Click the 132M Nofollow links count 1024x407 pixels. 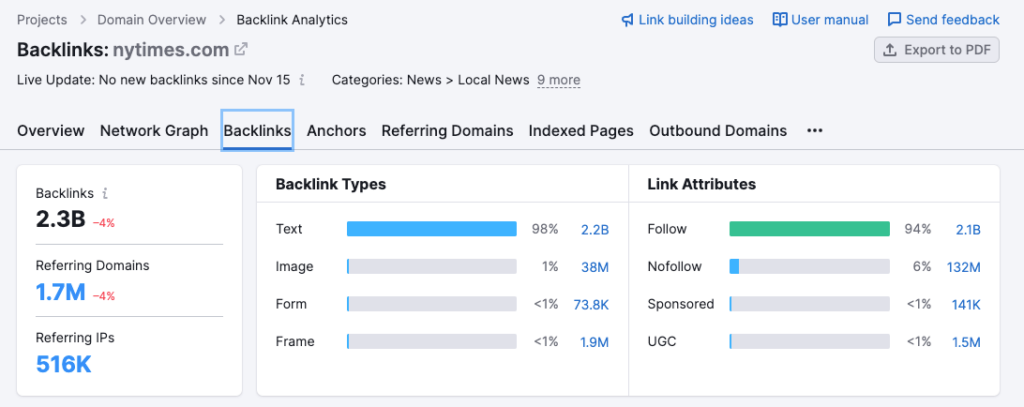(x=964, y=267)
